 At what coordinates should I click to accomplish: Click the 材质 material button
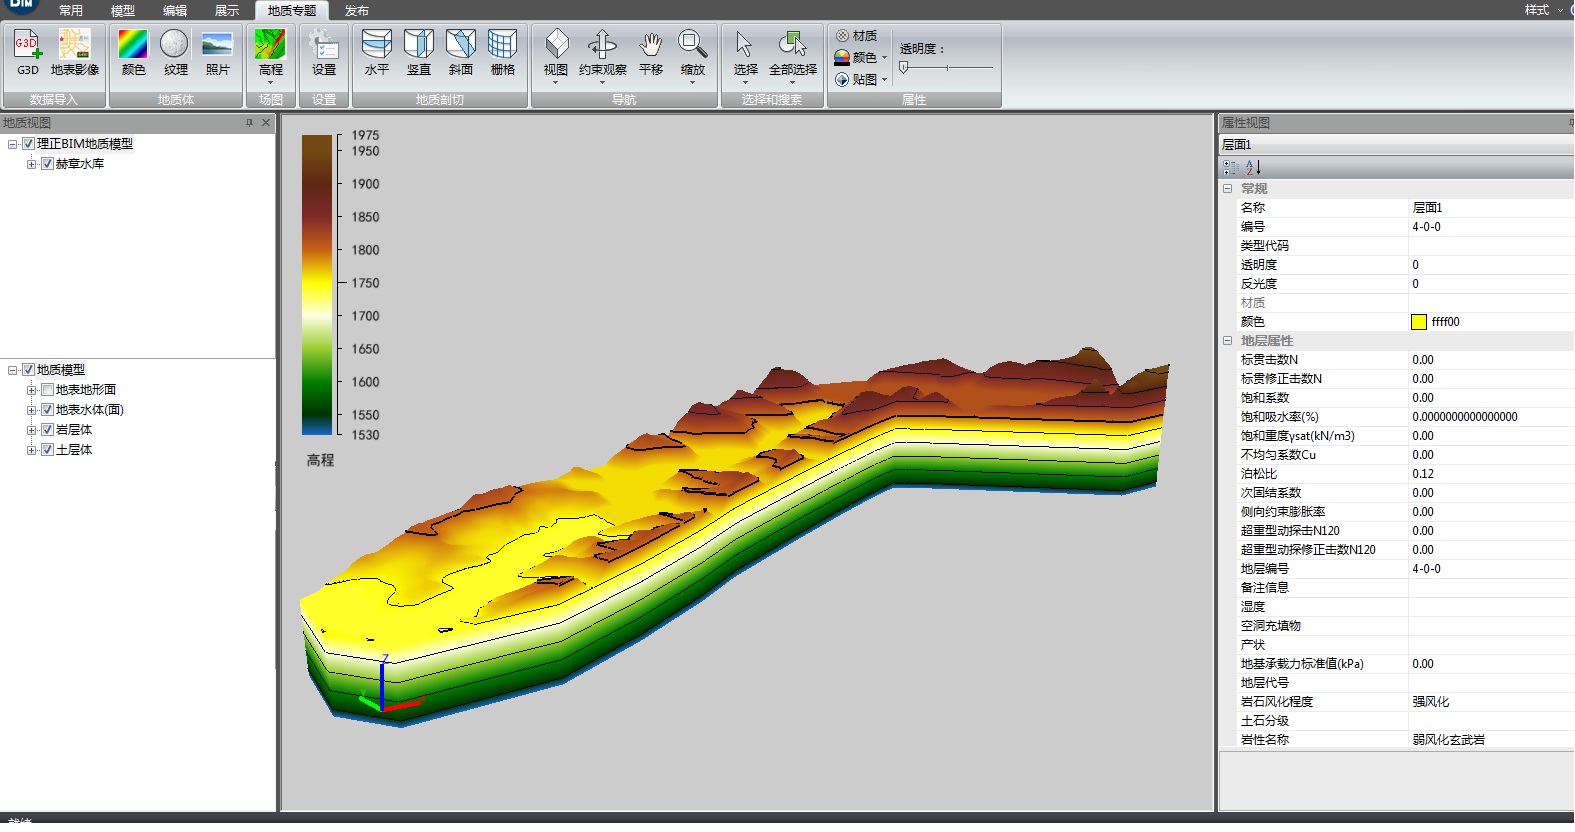857,36
